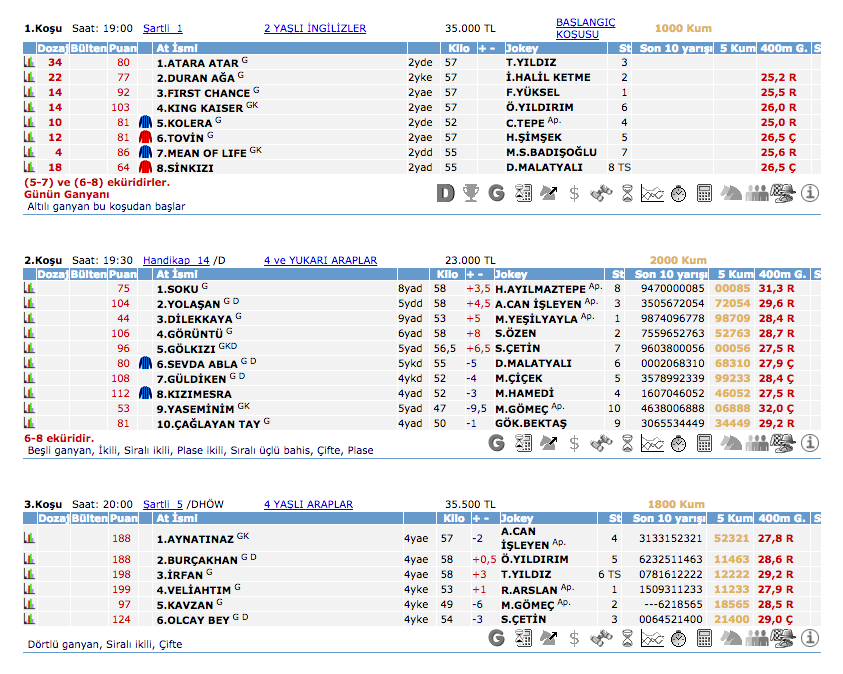Select horse name 4.KING KAISER
Viewport: 843px width, 674px height.
200,108
